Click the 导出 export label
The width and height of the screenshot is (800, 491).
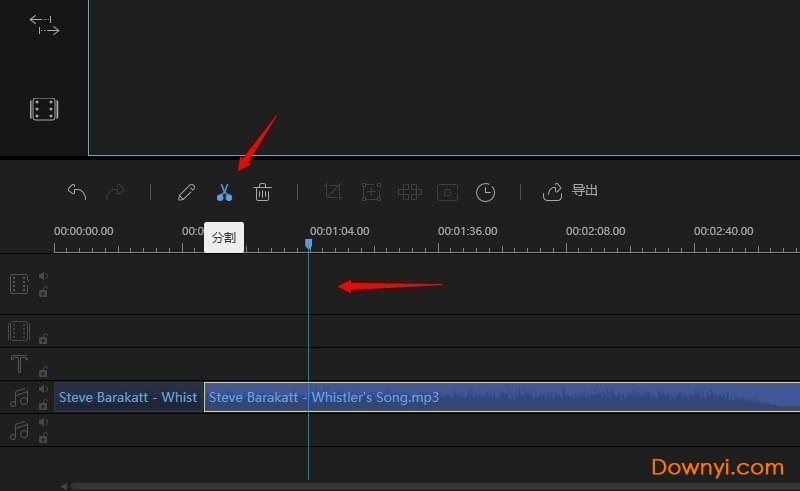(585, 190)
